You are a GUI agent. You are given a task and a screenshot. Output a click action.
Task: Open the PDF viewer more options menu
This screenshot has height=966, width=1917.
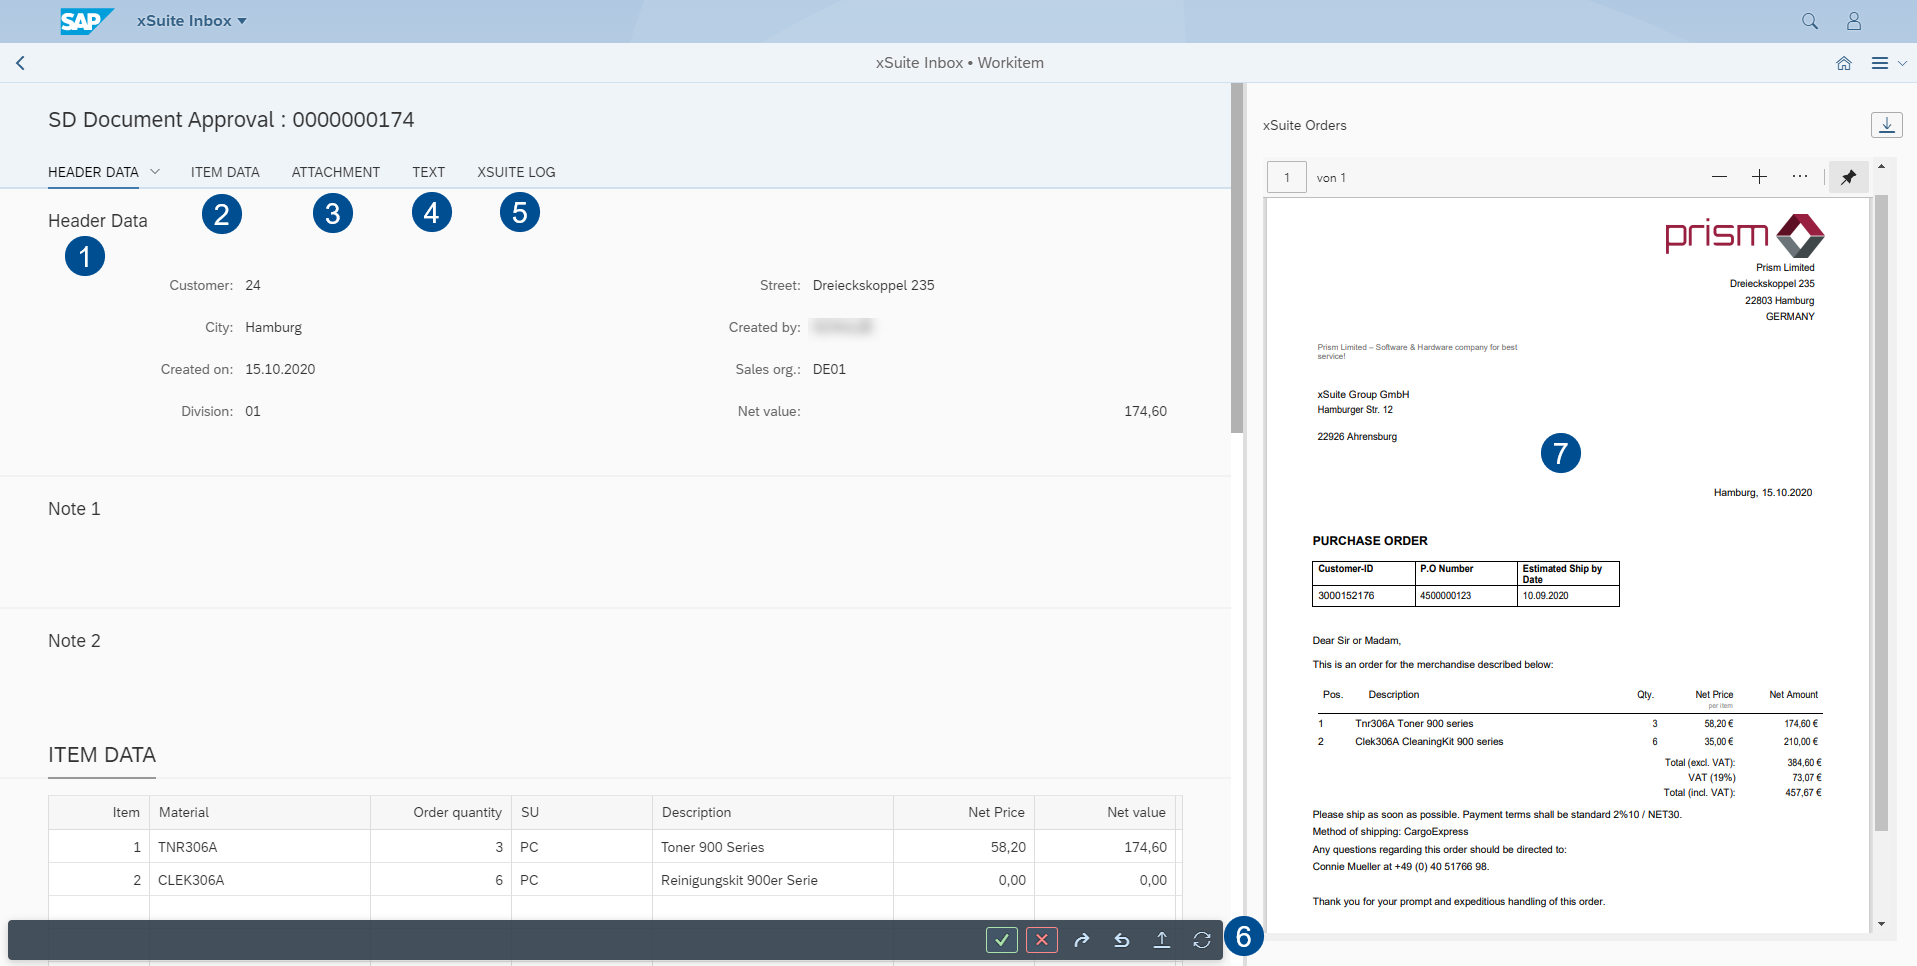click(x=1799, y=177)
